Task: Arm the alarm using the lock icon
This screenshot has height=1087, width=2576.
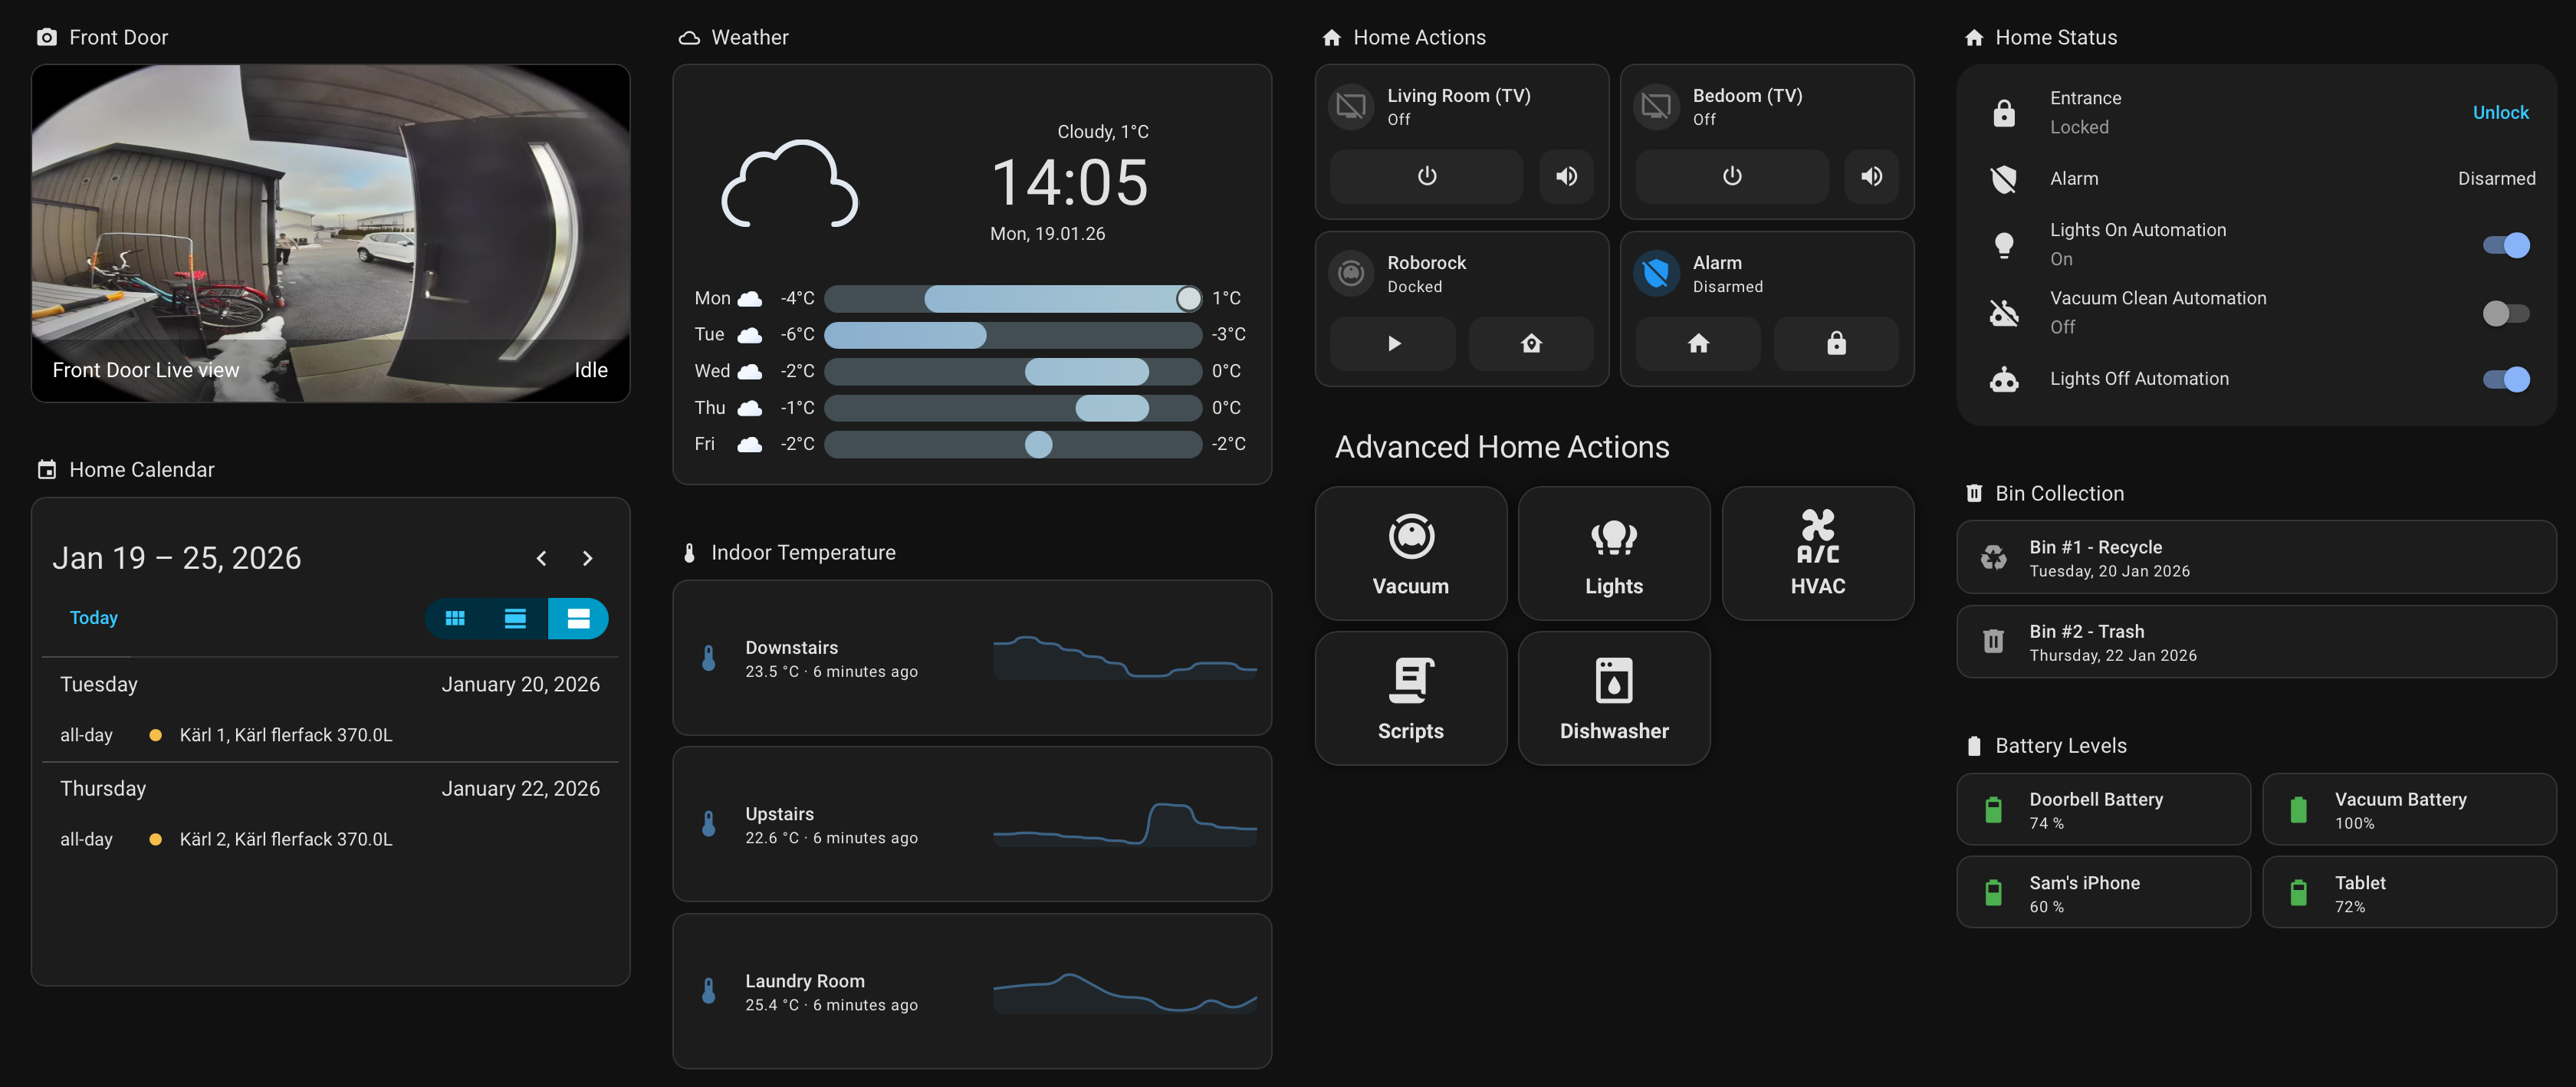Action: point(1836,343)
